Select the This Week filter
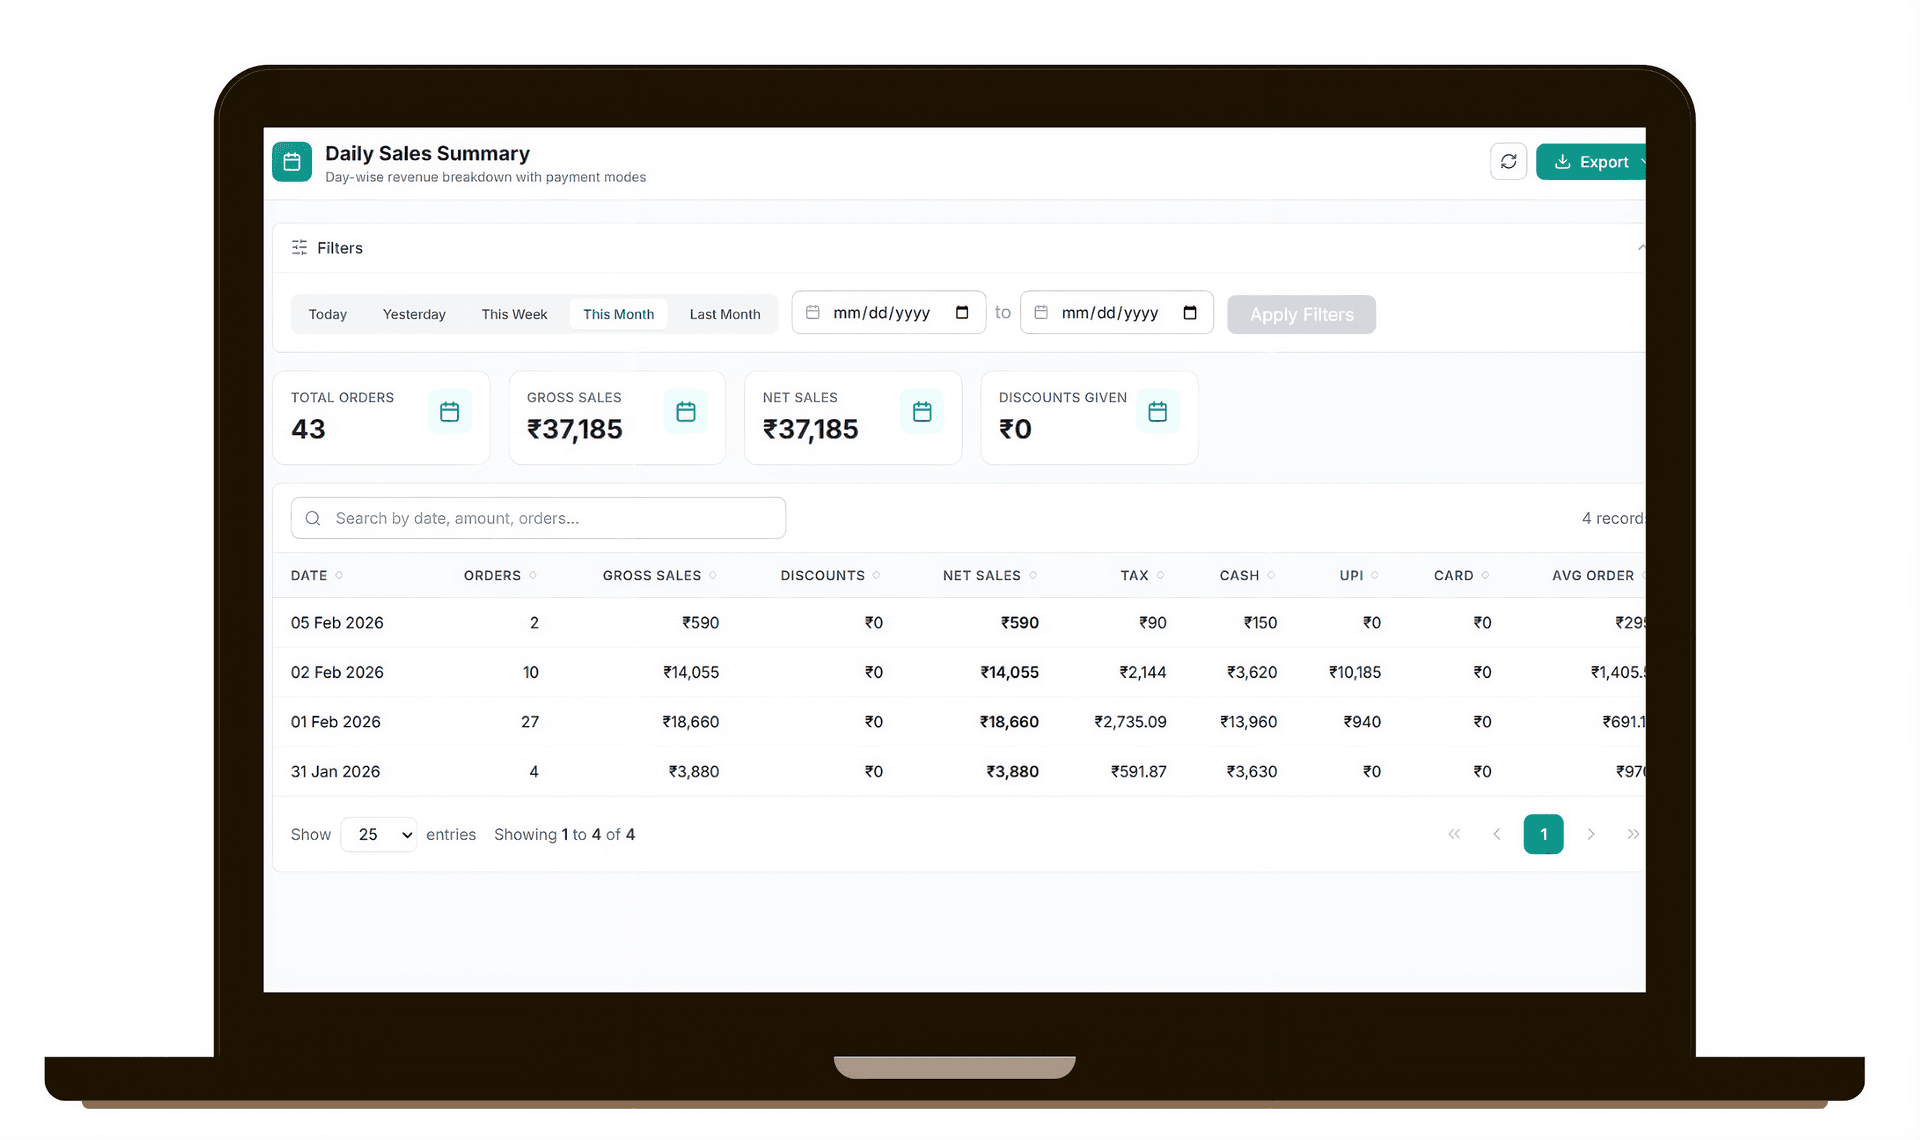1920x1140 pixels. (514, 313)
